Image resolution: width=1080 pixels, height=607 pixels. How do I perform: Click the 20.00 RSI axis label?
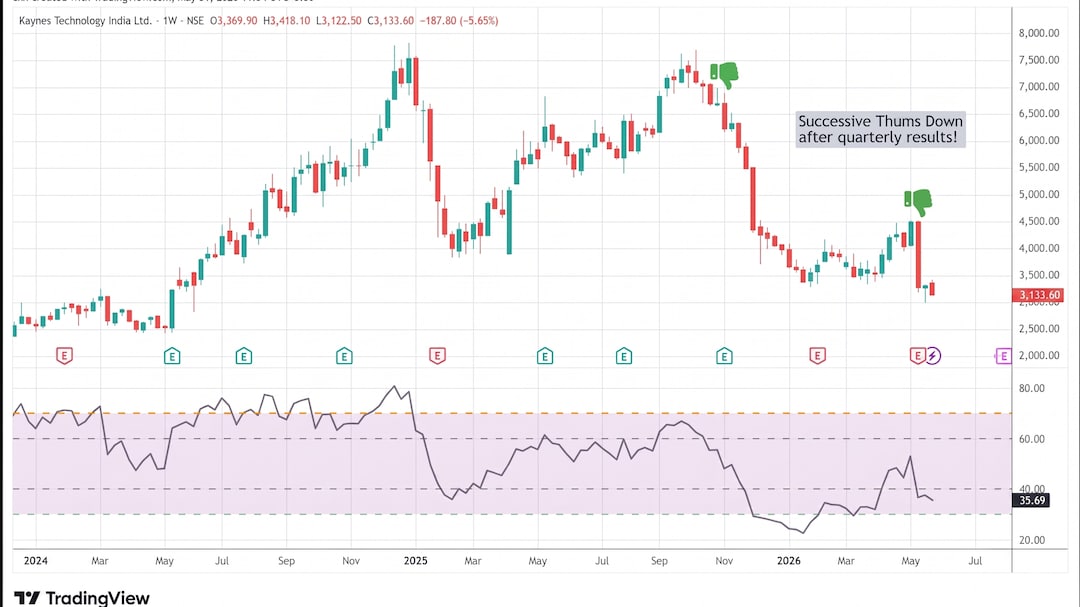(1032, 540)
